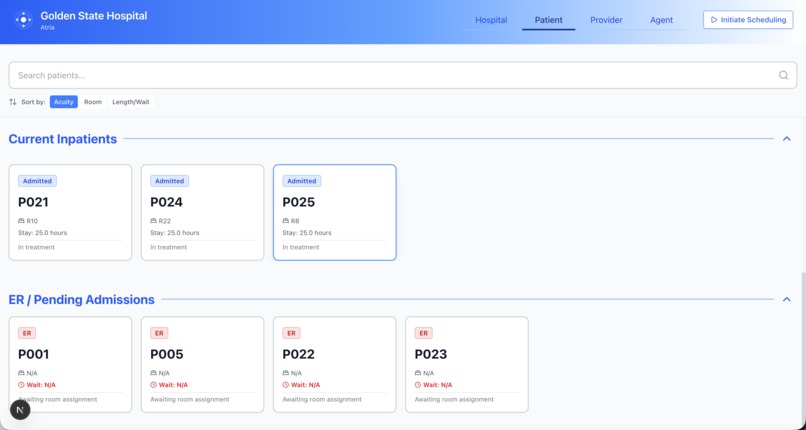Click the clock icon on P022 card
Screen dimensions: 806x430
(285, 385)
